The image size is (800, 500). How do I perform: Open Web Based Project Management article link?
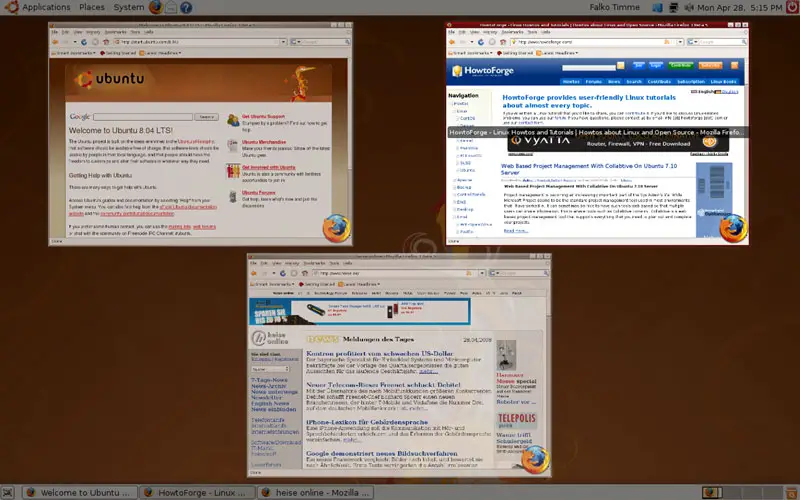point(589,169)
